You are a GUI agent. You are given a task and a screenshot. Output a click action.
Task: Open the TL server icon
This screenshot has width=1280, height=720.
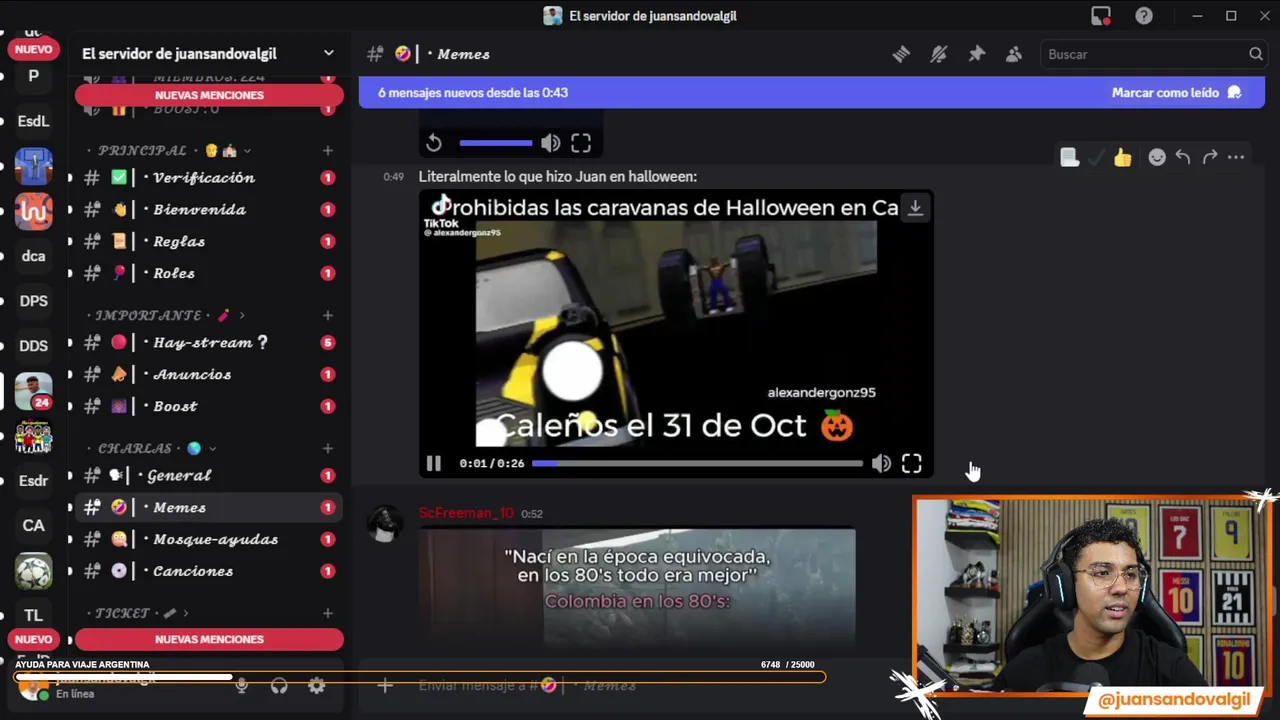(33, 615)
